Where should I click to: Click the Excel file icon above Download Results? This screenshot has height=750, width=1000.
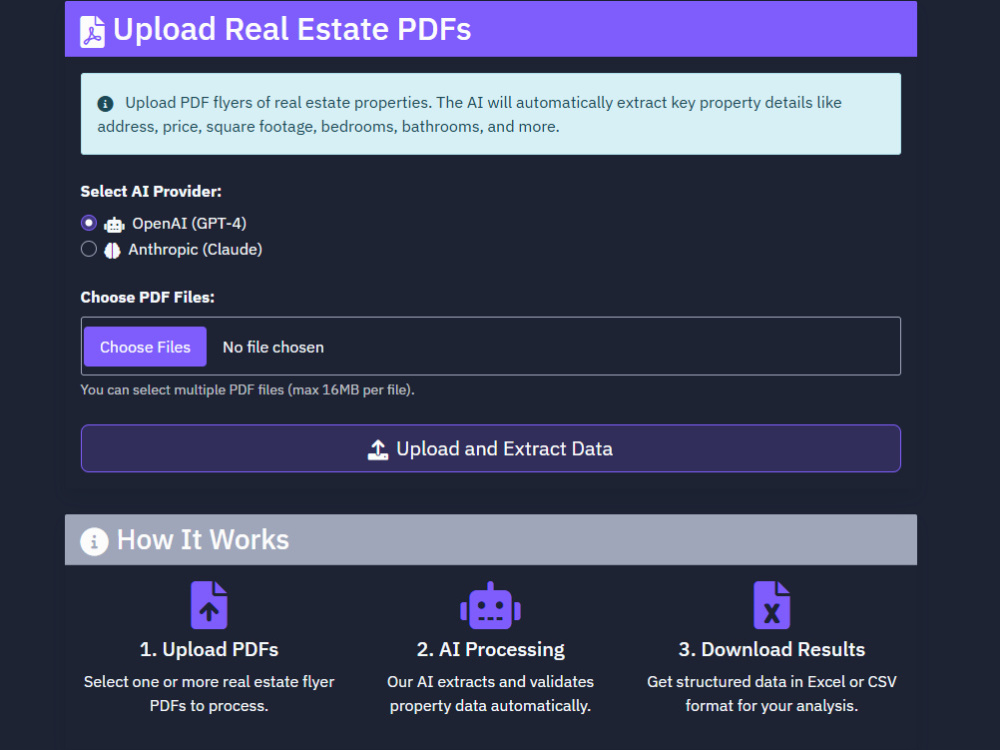pyautogui.click(x=772, y=605)
